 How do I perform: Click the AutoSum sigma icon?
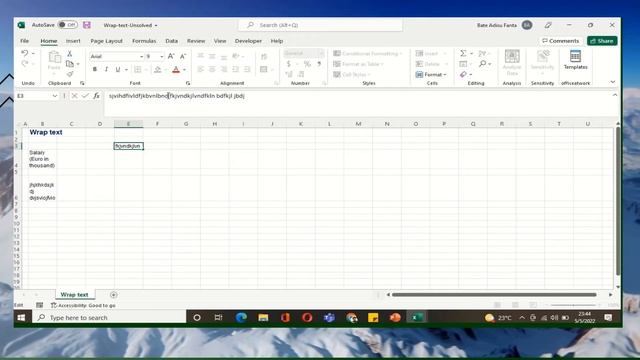coord(463,53)
